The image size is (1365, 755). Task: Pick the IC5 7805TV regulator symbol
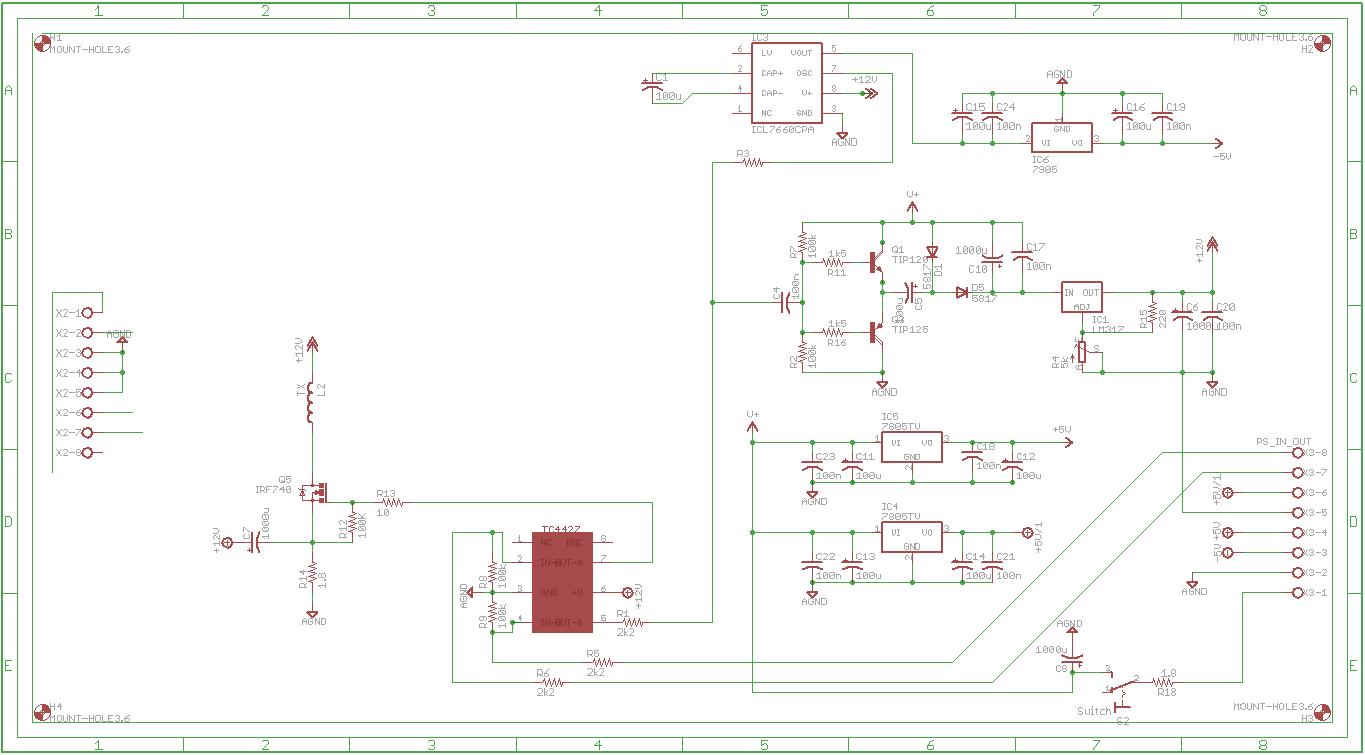[x=911, y=447]
